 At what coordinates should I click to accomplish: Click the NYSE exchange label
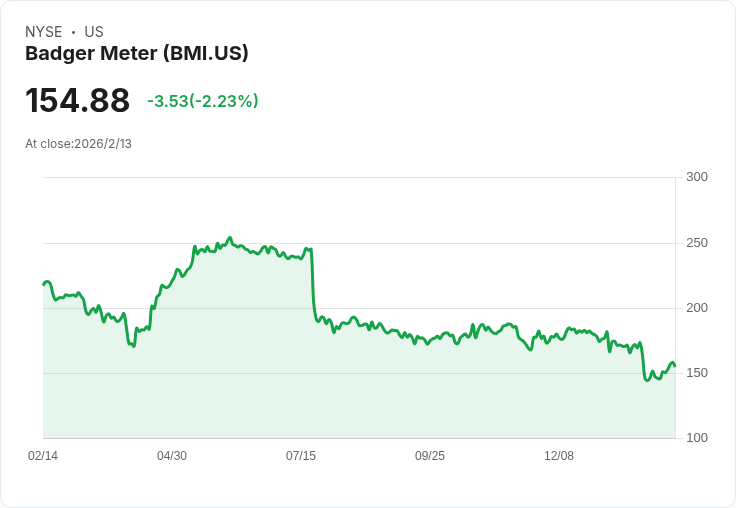(44, 32)
